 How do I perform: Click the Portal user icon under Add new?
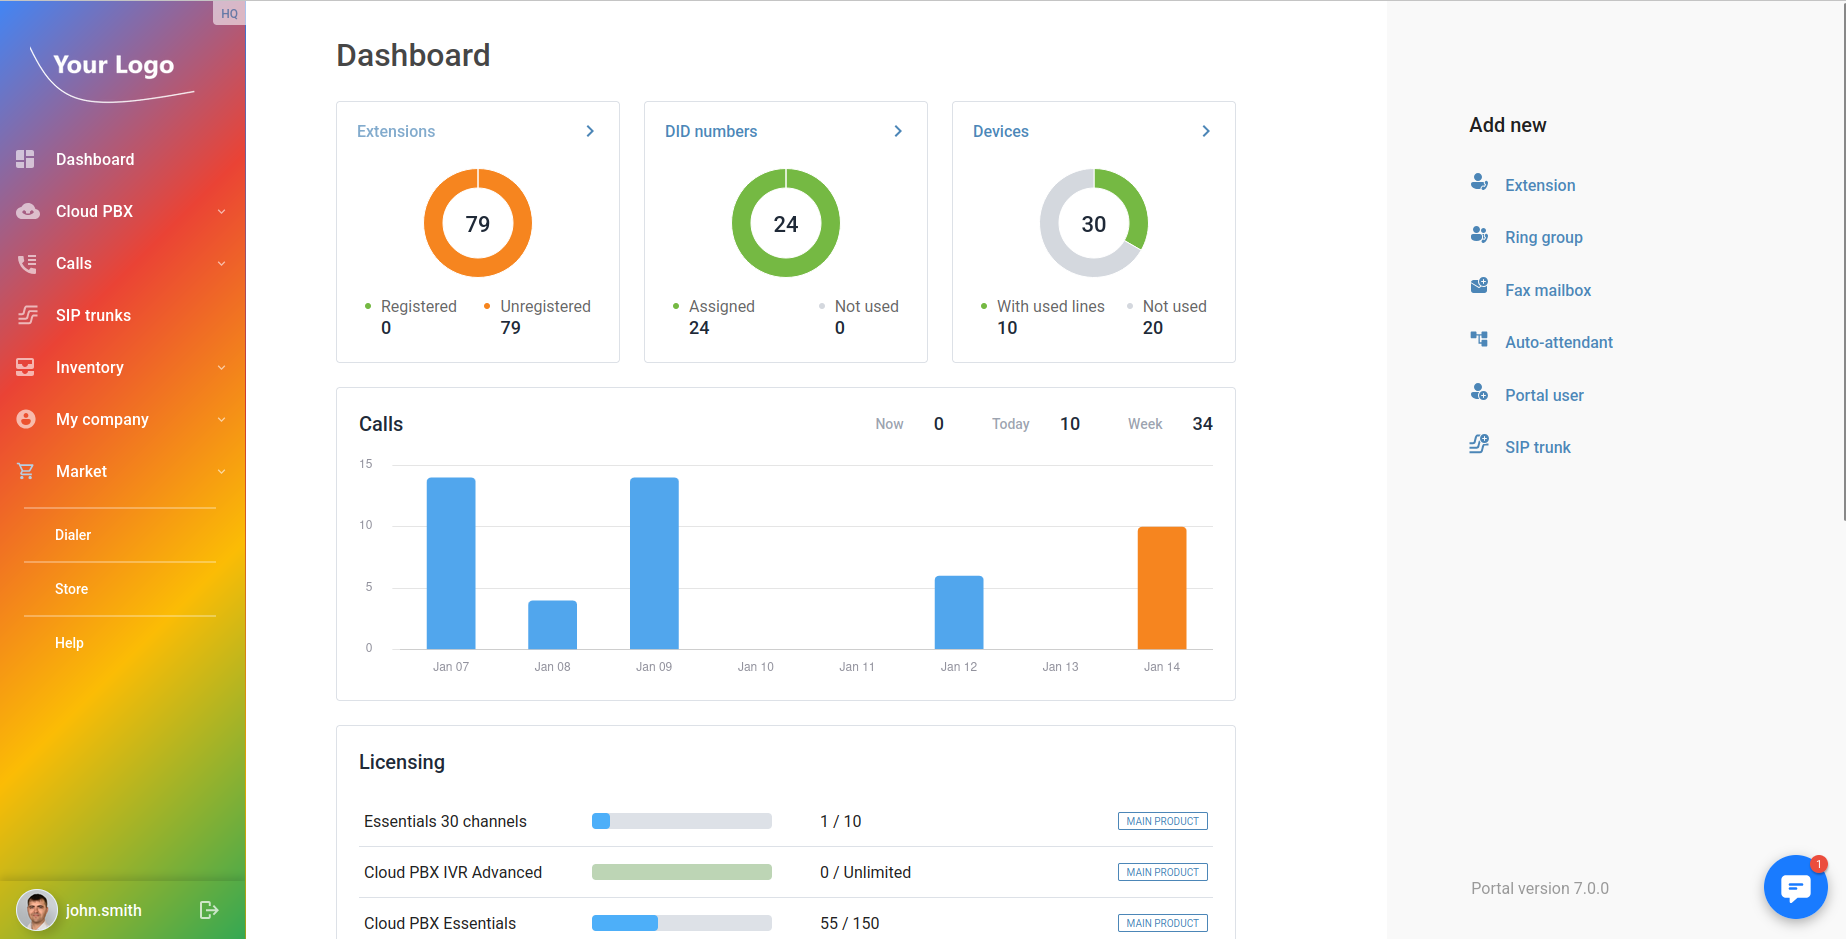(1479, 393)
